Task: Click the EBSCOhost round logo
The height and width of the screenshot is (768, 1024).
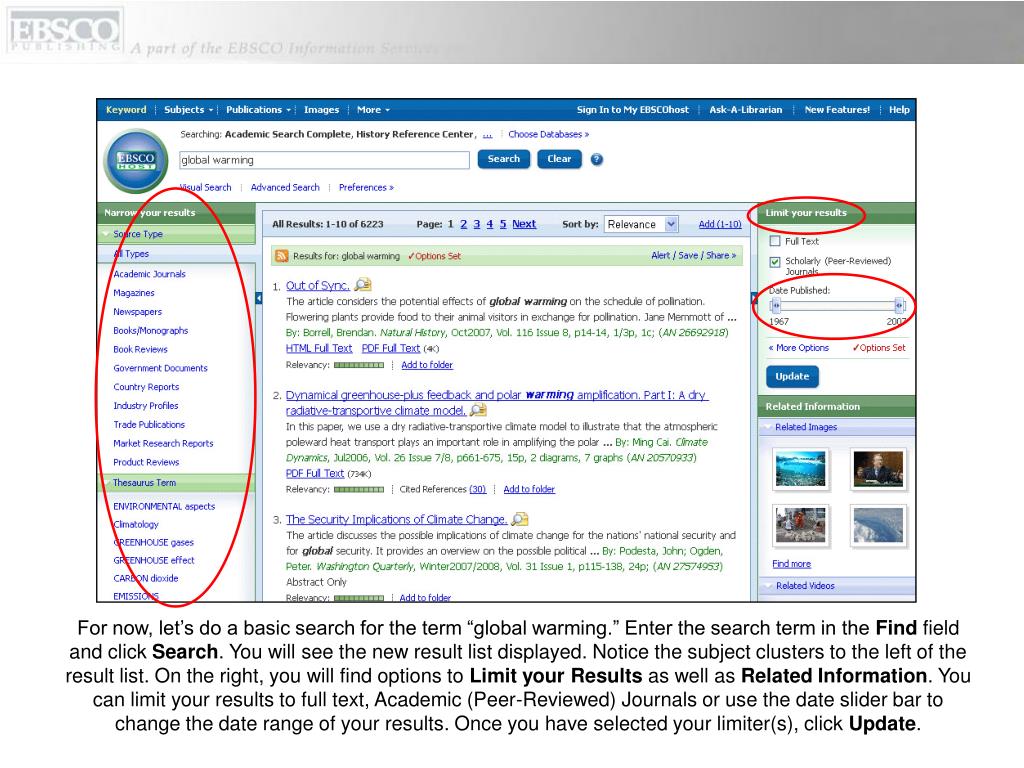Action: 136,161
